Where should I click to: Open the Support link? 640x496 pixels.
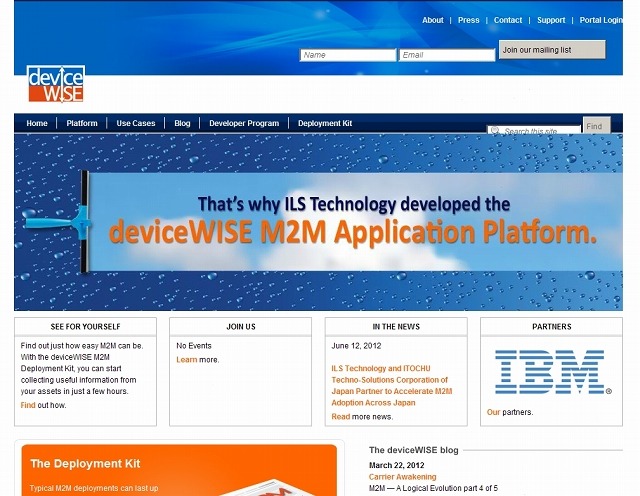[551, 20]
